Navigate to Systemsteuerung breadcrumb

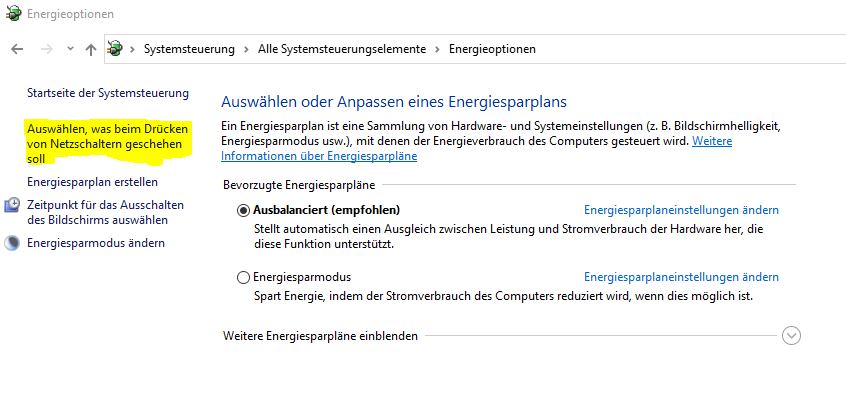point(189,49)
